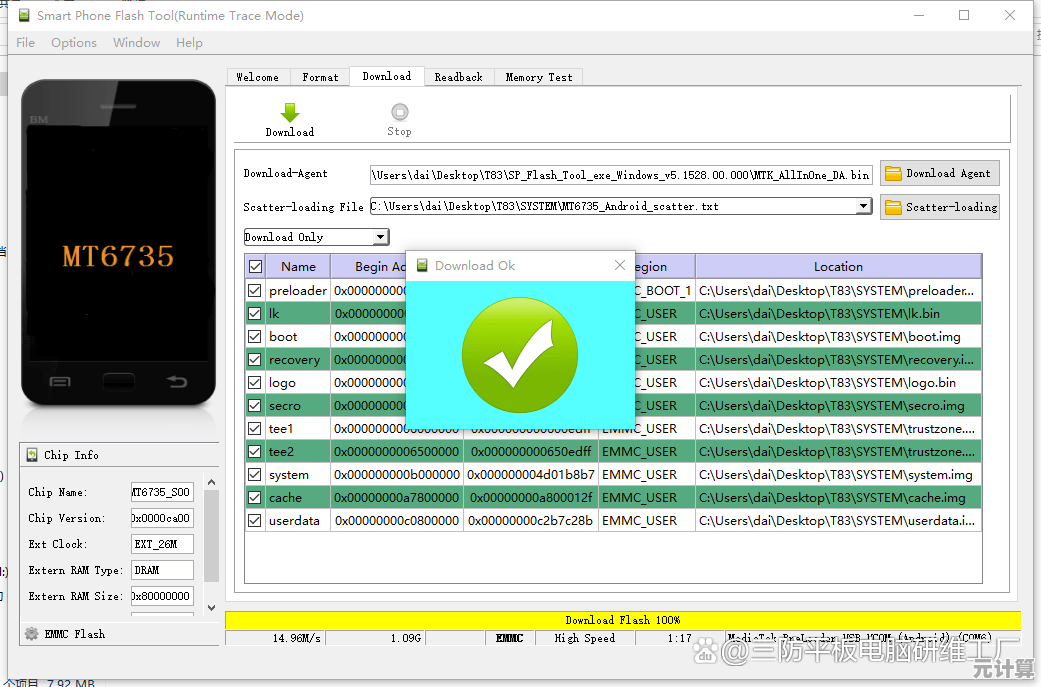Open the Download Only mode dropdown

pyautogui.click(x=380, y=237)
